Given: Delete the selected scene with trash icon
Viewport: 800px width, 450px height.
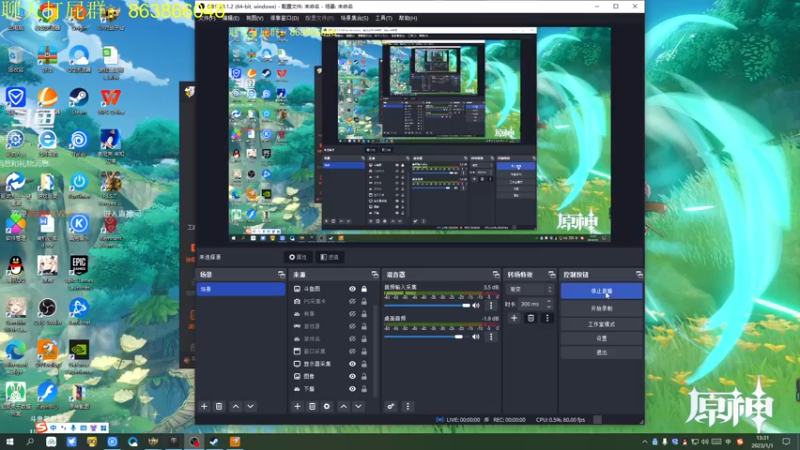Looking at the screenshot, I should click(x=219, y=406).
